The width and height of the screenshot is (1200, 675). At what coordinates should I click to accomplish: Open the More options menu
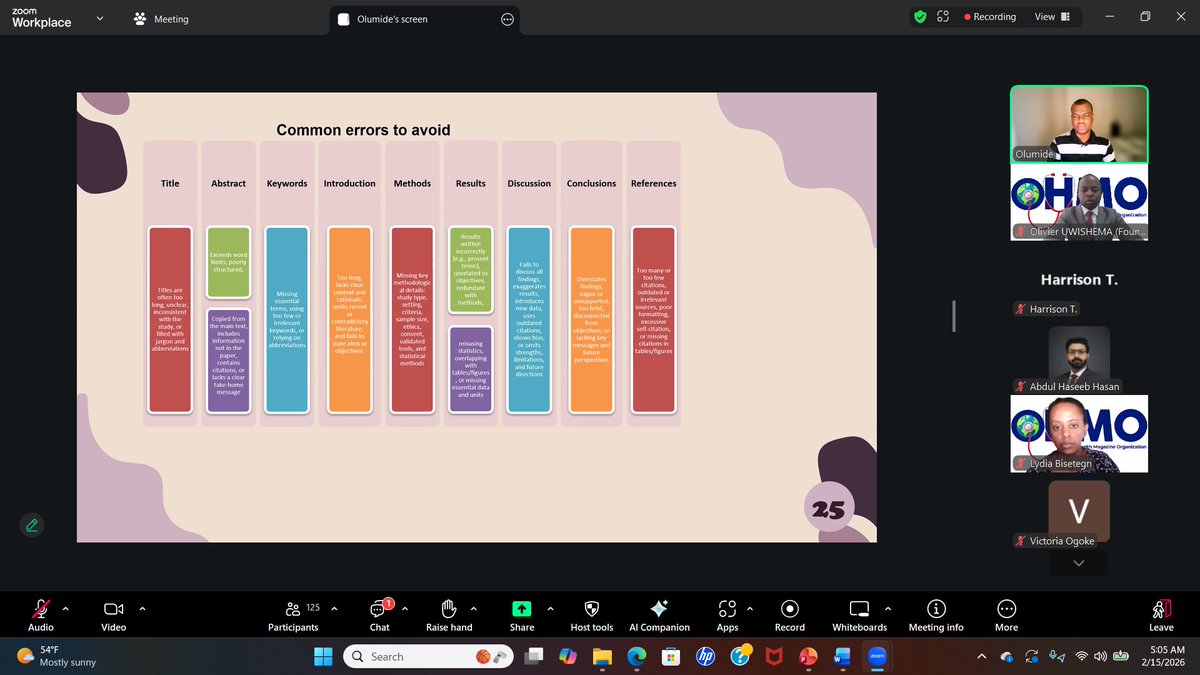(1006, 615)
